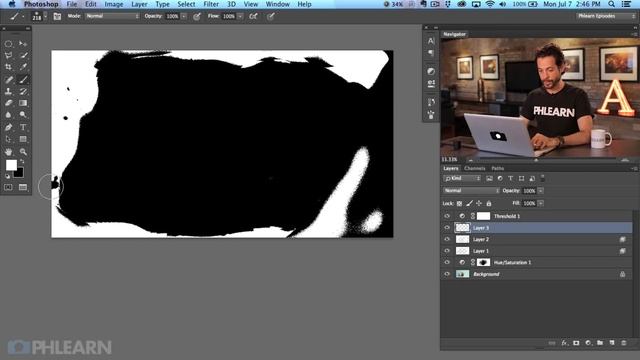
Task: Create new adjustment layer icon
Action: pos(588,343)
